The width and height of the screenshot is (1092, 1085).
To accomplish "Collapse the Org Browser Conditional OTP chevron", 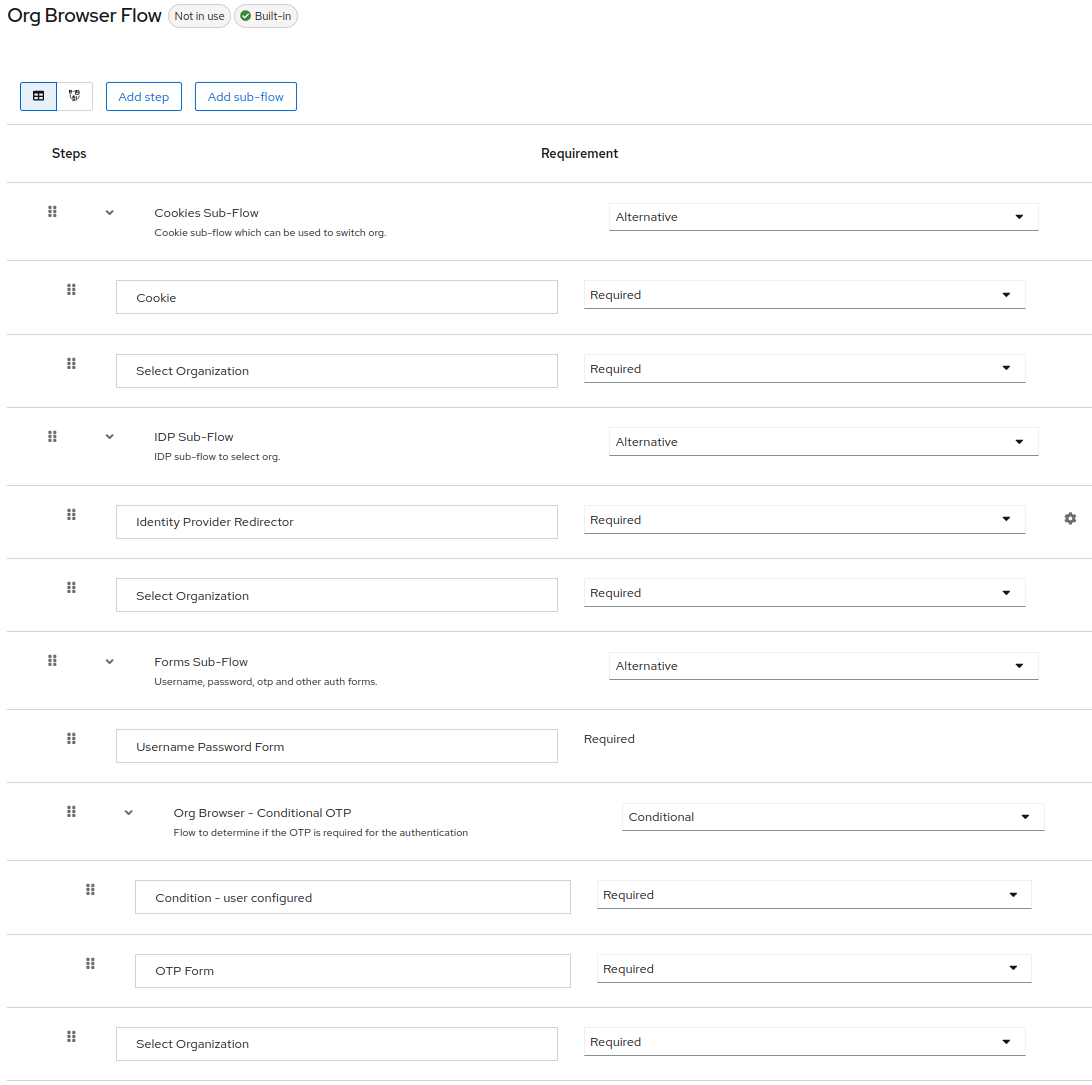I will [128, 812].
